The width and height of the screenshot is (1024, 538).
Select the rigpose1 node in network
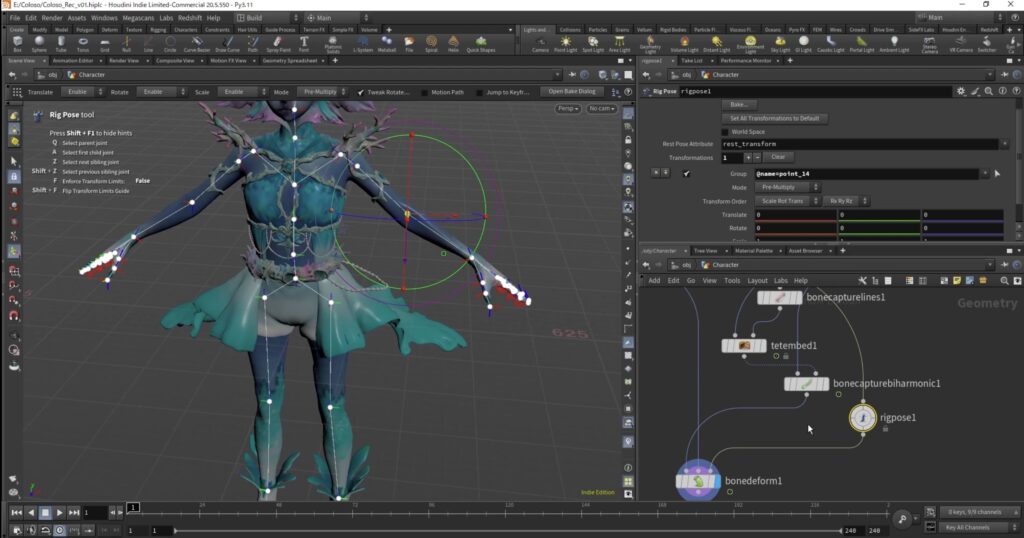click(863, 417)
